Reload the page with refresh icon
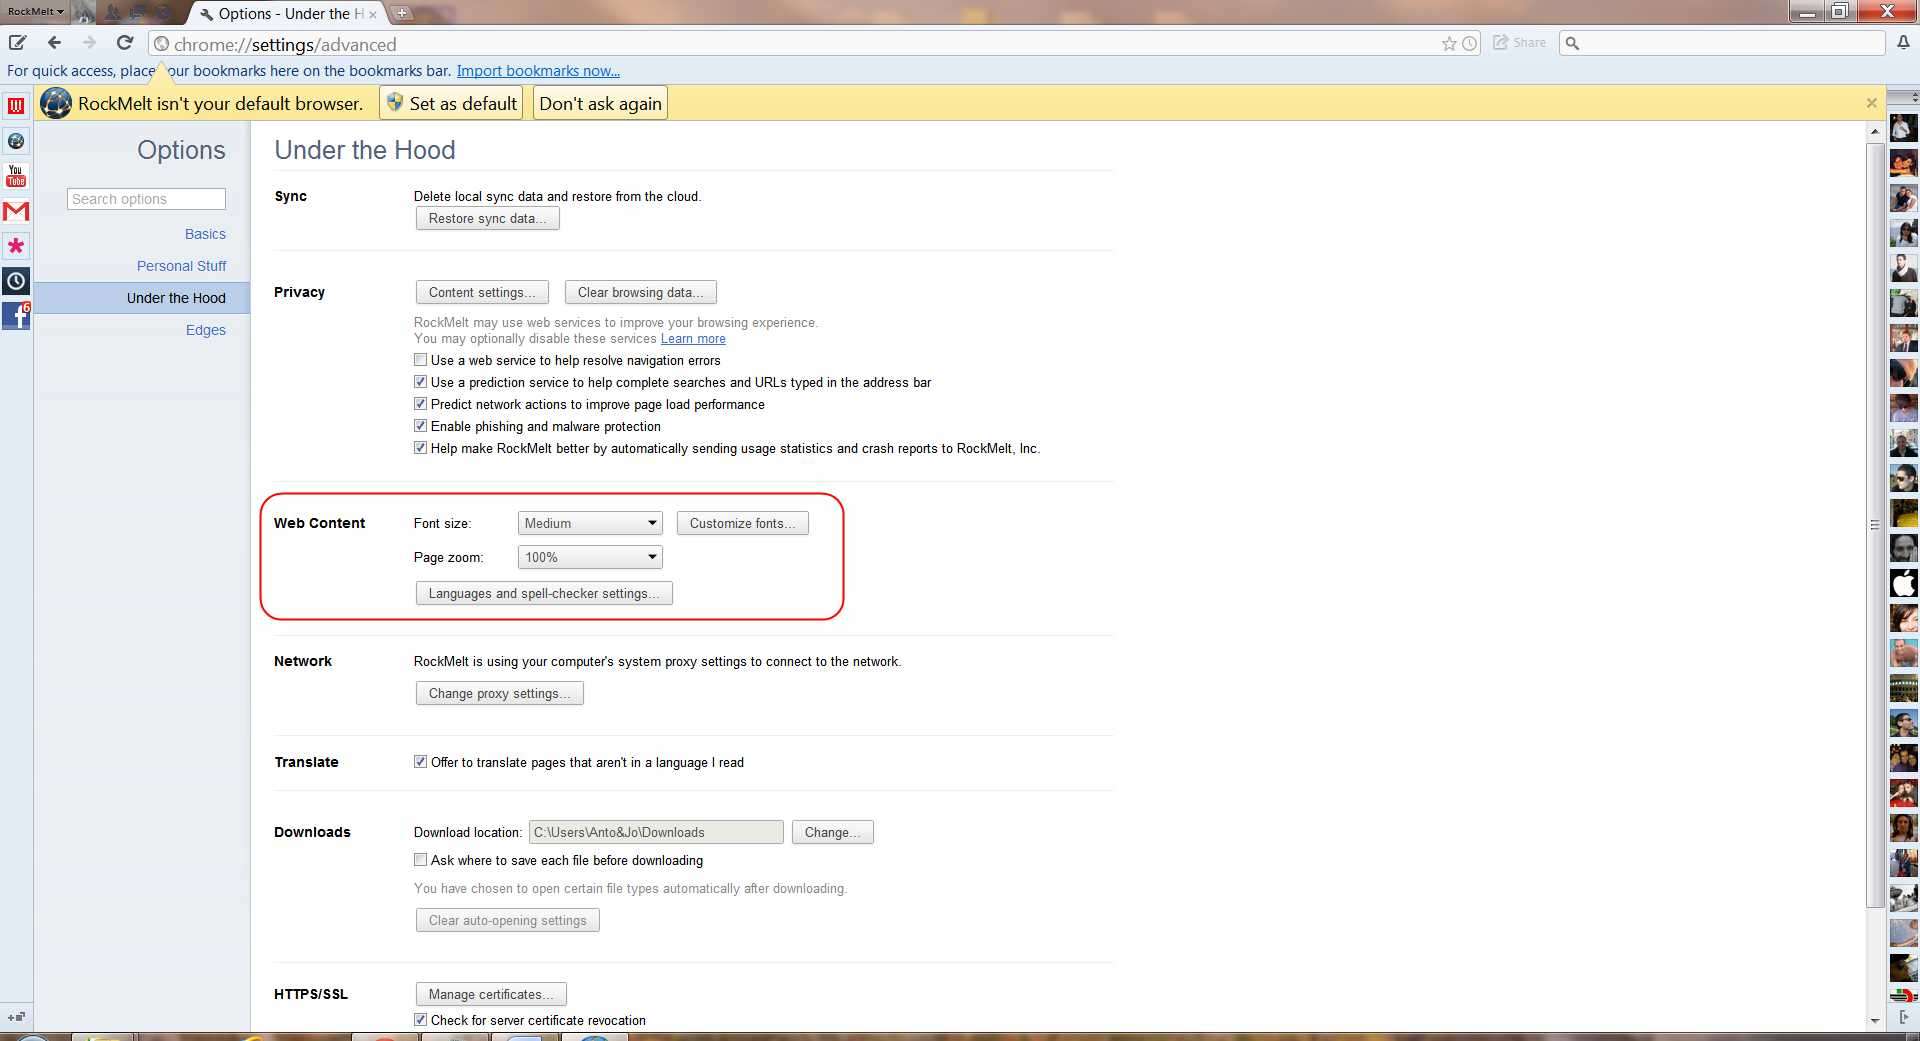Screen dimensions: 1920x1041 [x=125, y=43]
